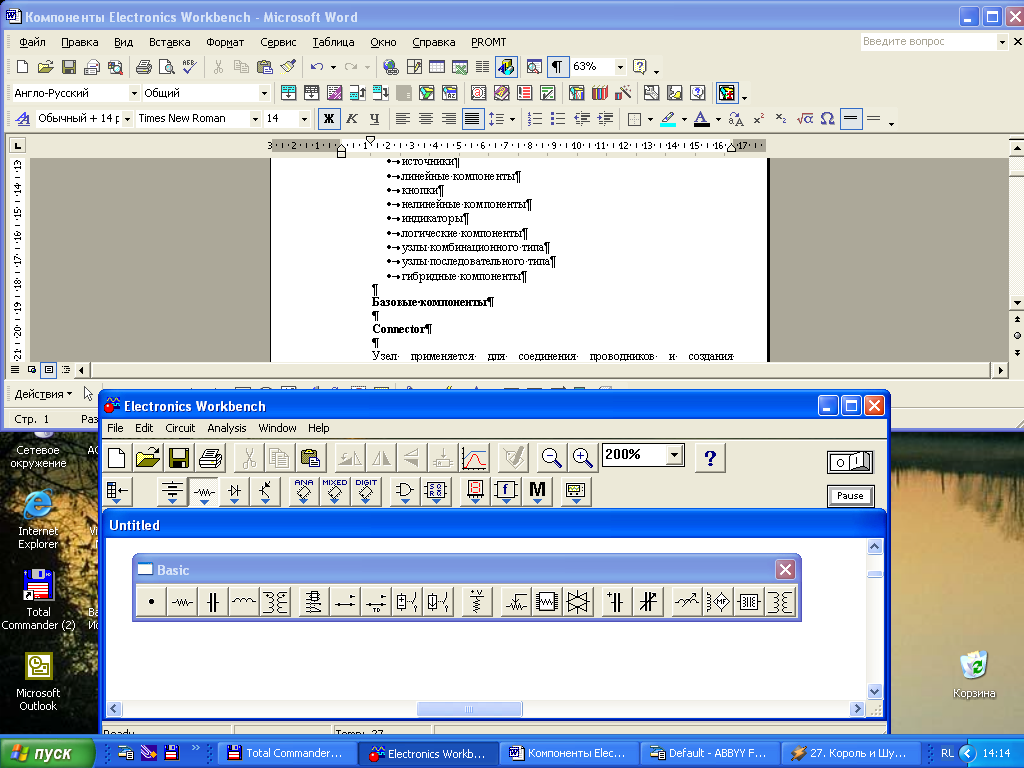Toggle show paragraph marks in Word

point(557,67)
